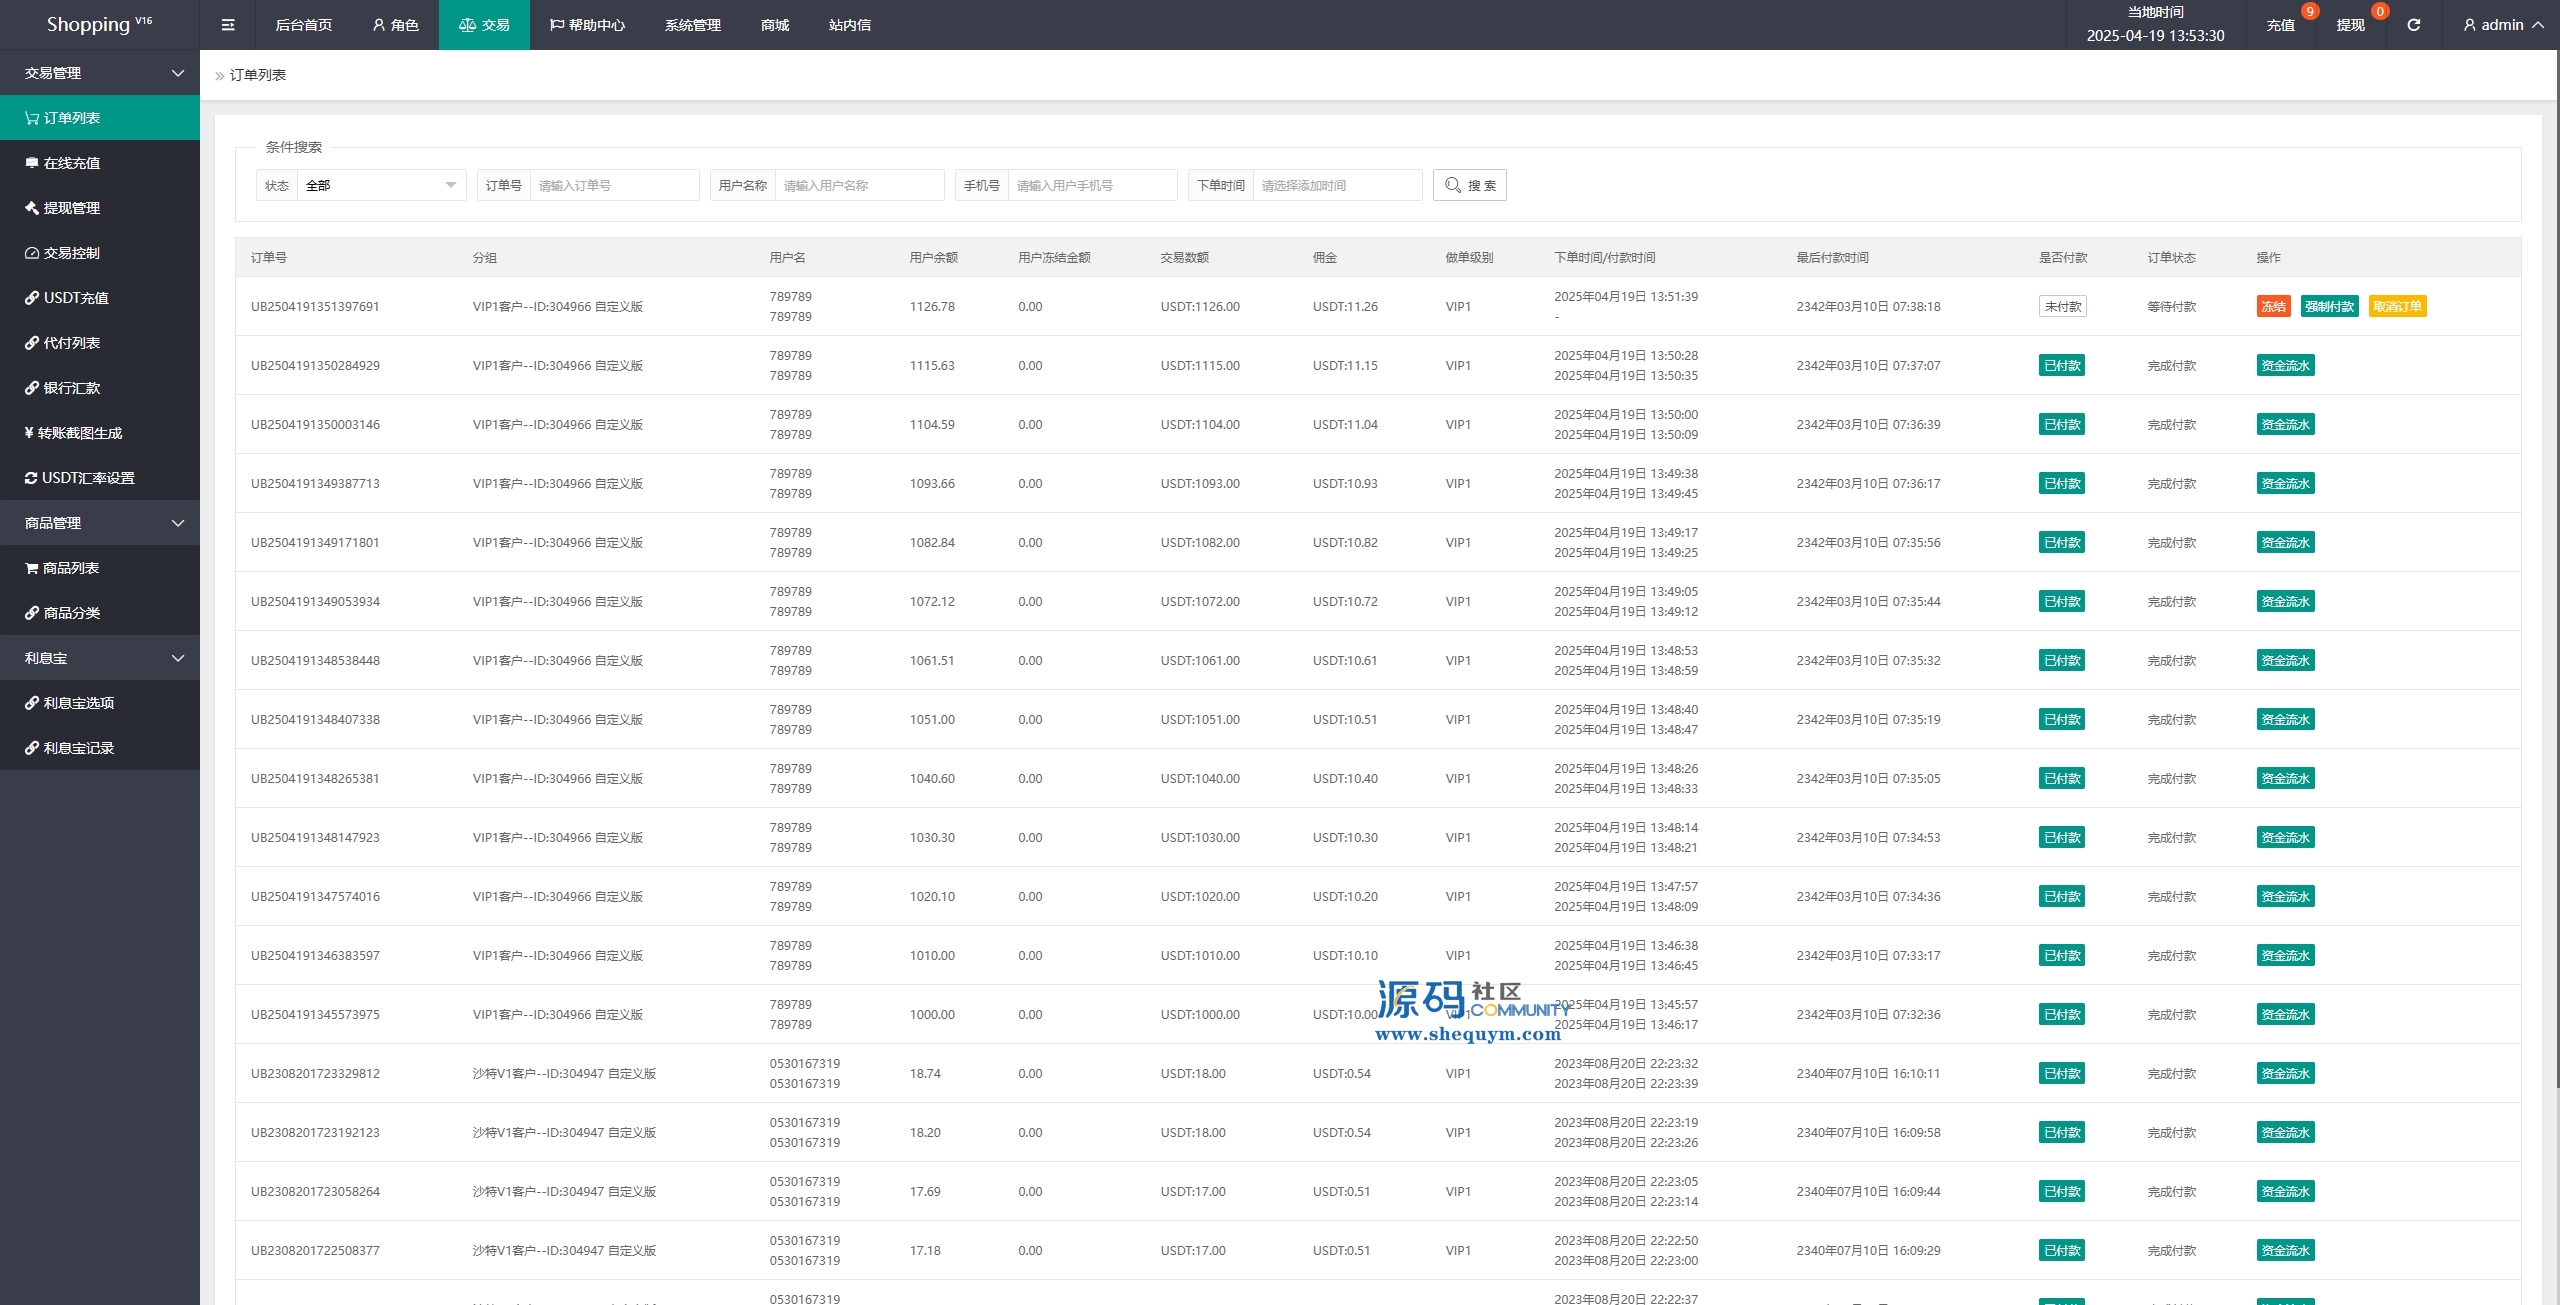The image size is (2560, 1305).
Task: Open 商品列表 cart item in the sidebar
Action: [x=70, y=568]
